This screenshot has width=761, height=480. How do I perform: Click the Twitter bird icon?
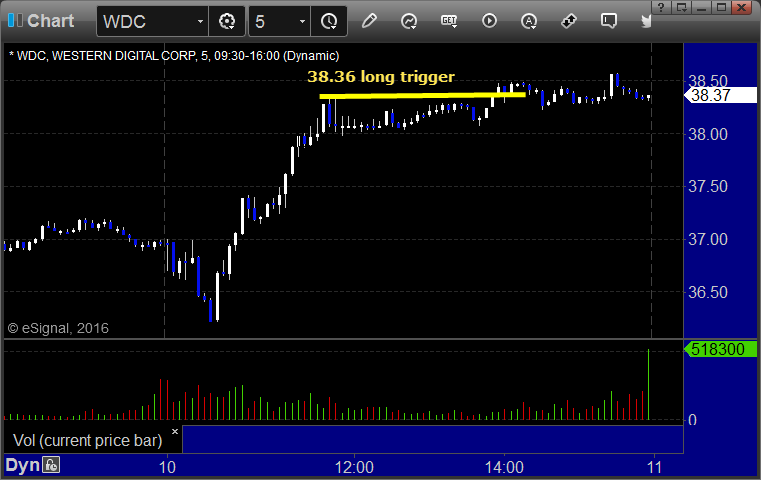tap(646, 21)
